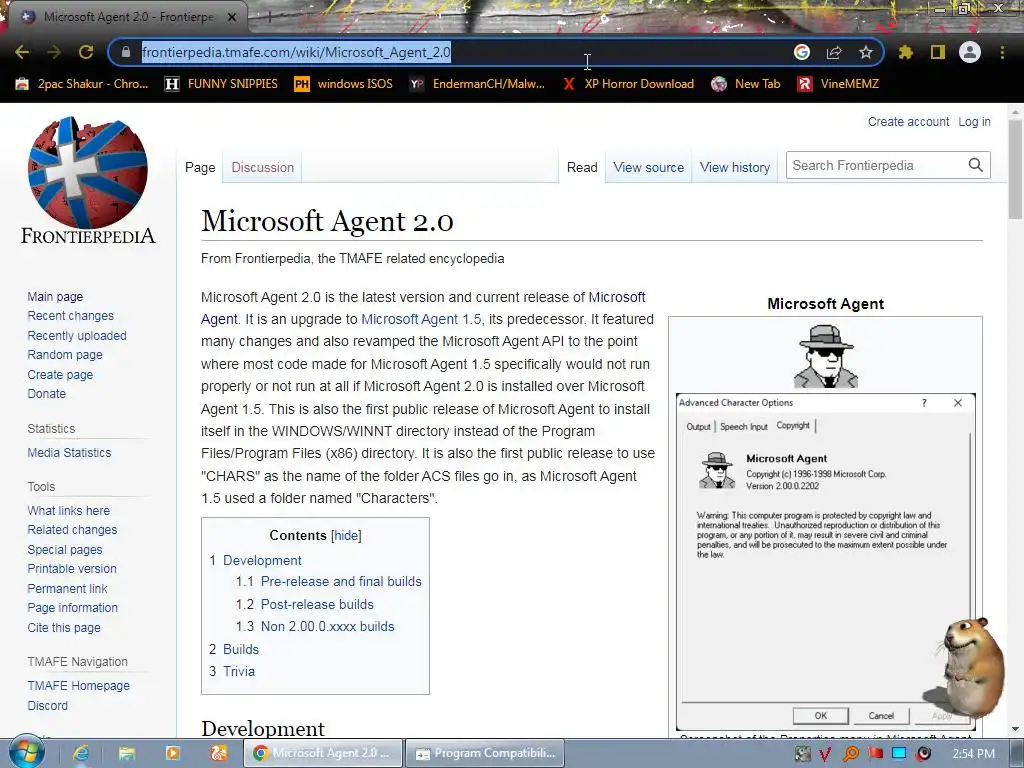Follow the Microsoft Agent 1.5 article link

click(x=421, y=319)
